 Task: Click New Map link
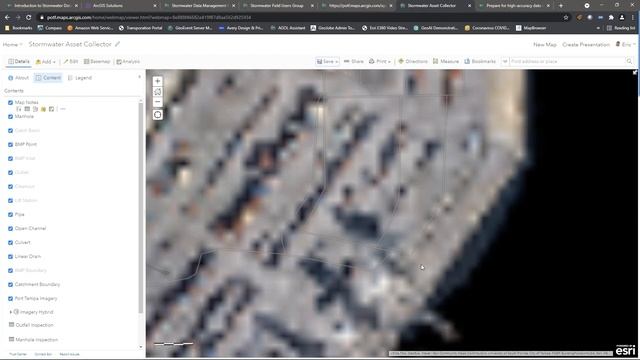pos(544,44)
